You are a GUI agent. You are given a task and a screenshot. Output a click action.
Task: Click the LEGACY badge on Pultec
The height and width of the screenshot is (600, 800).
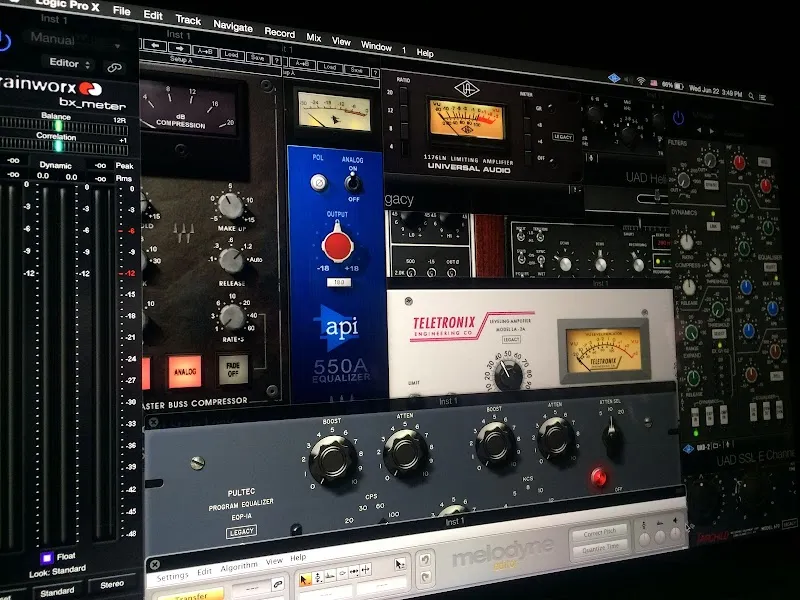point(241,532)
